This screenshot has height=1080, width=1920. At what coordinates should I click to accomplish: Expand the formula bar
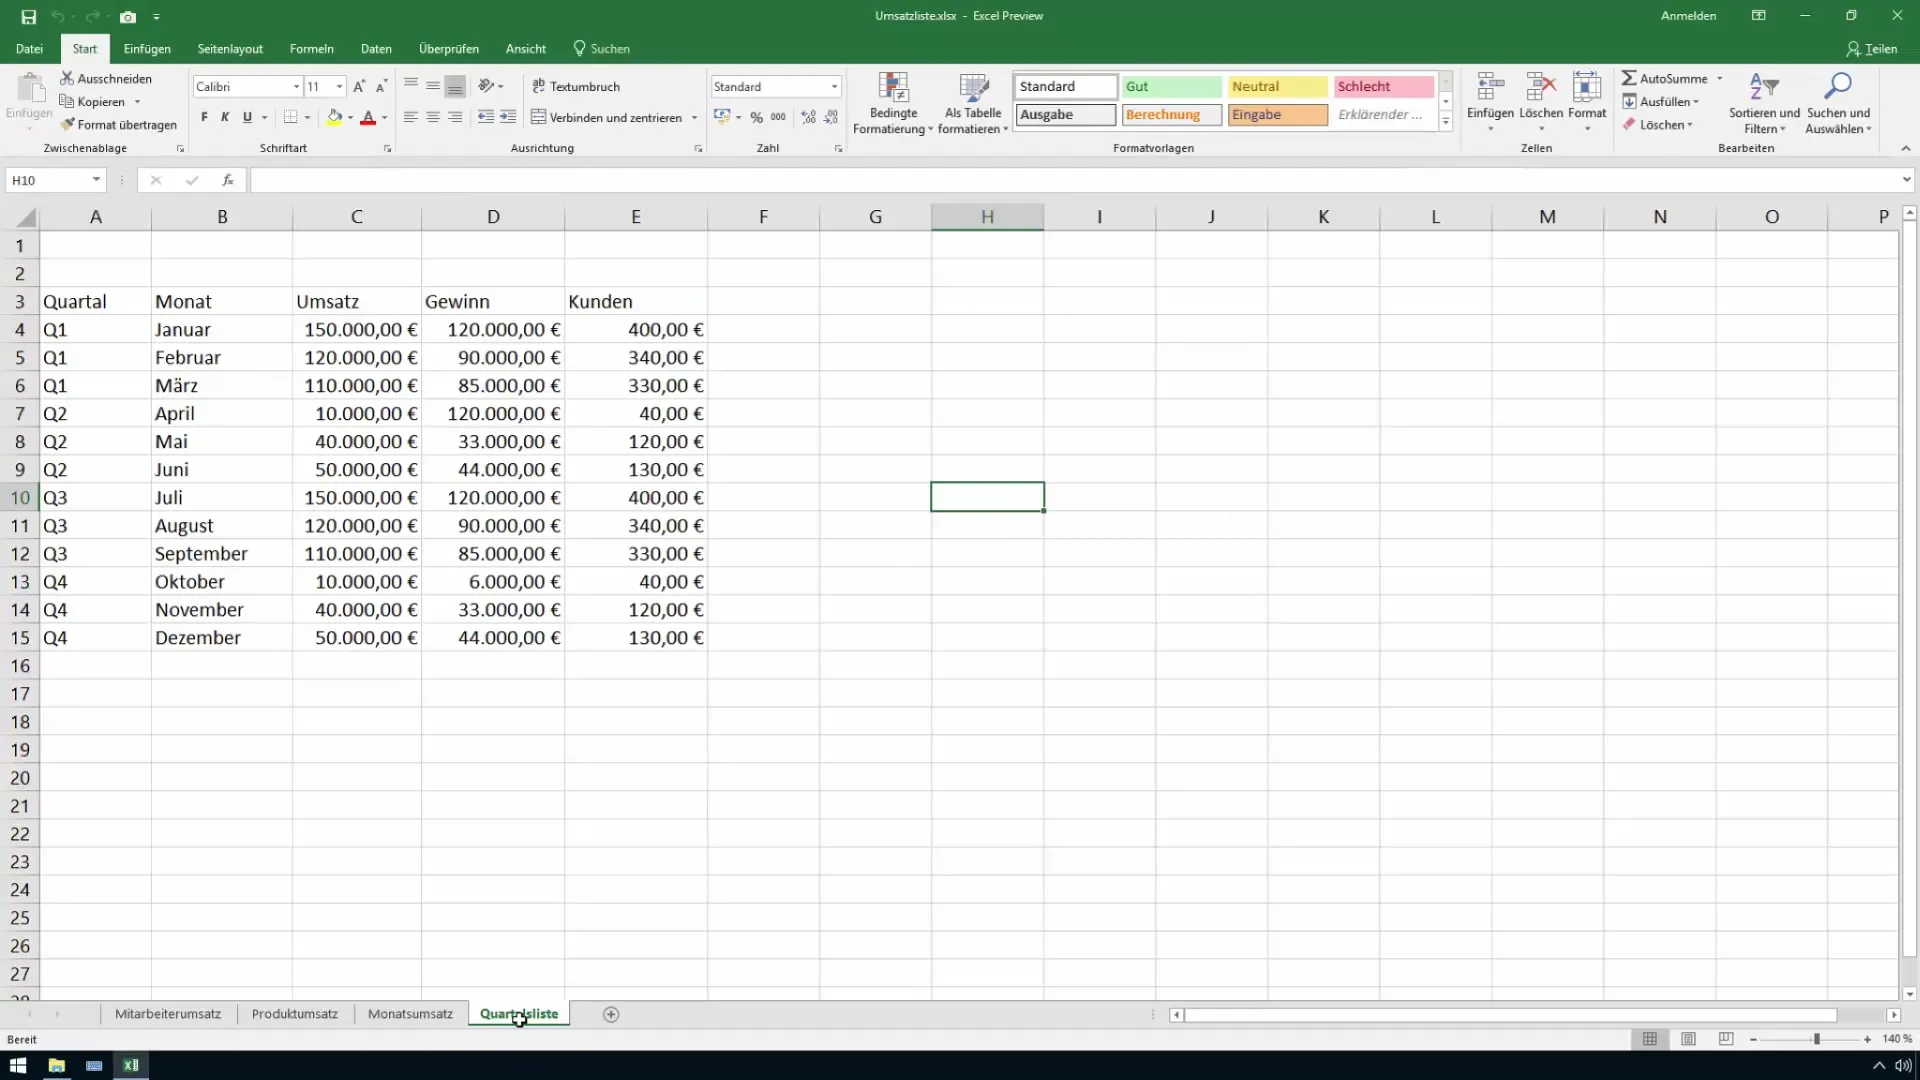click(x=1906, y=180)
